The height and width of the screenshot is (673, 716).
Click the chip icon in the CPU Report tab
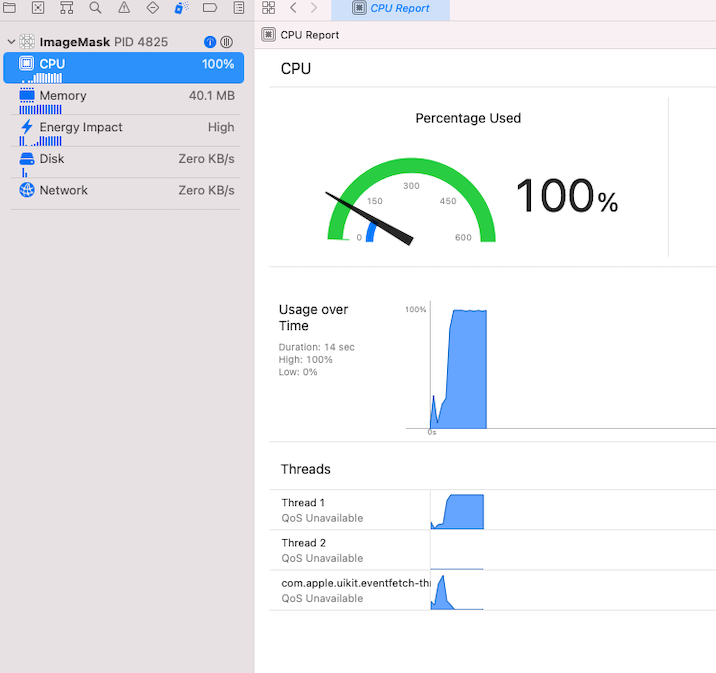point(359,8)
